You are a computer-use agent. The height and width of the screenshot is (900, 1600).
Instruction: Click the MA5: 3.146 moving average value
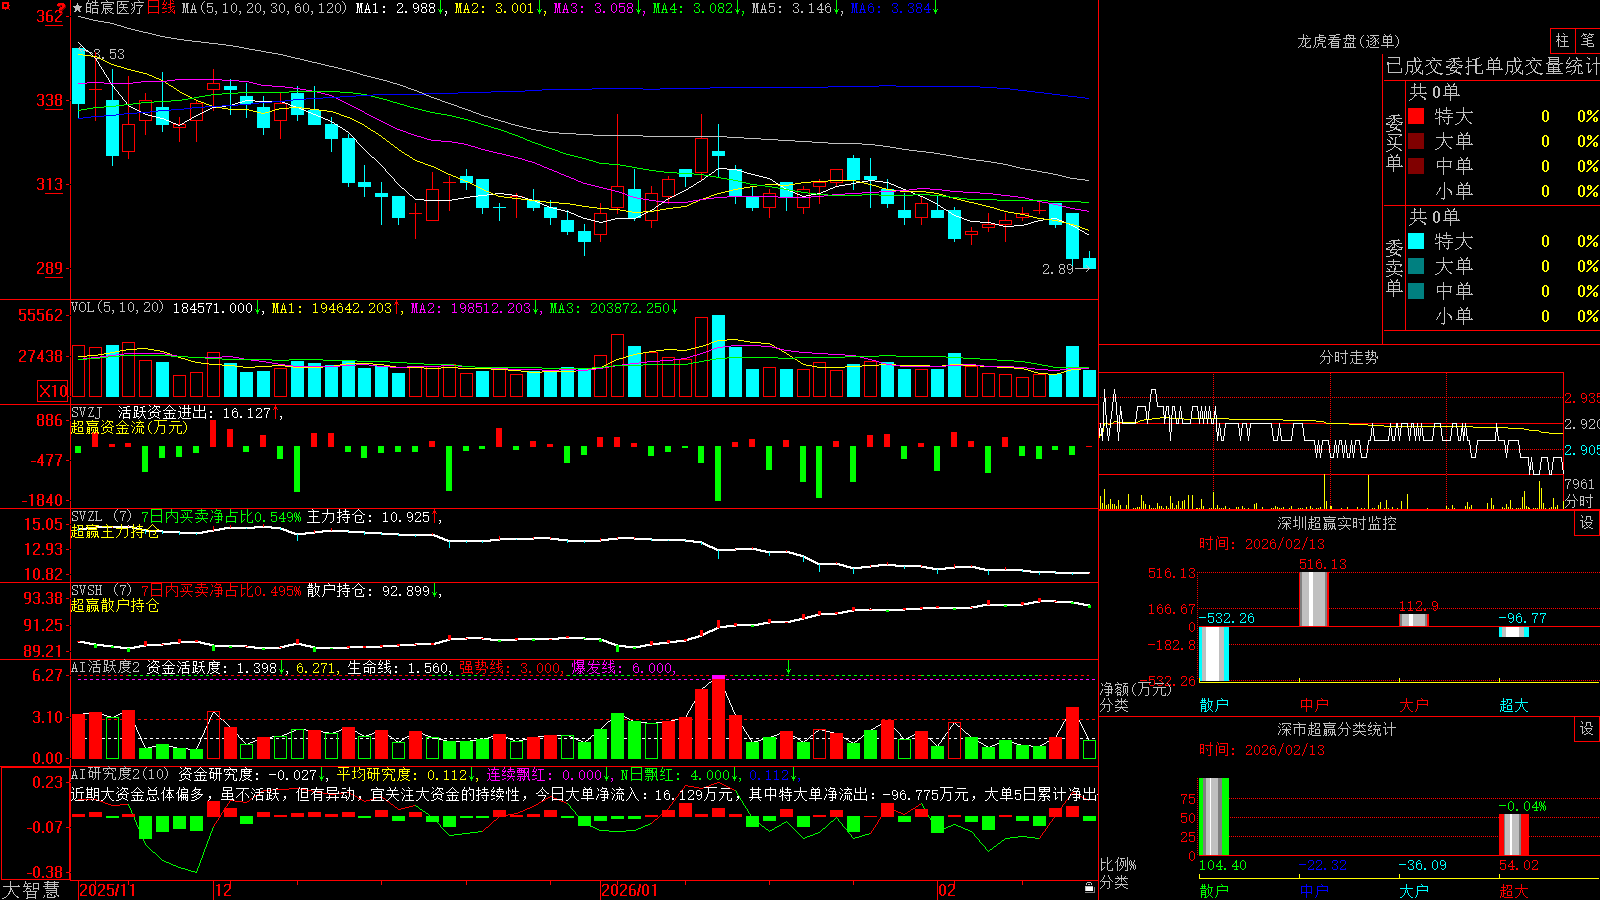(x=795, y=8)
